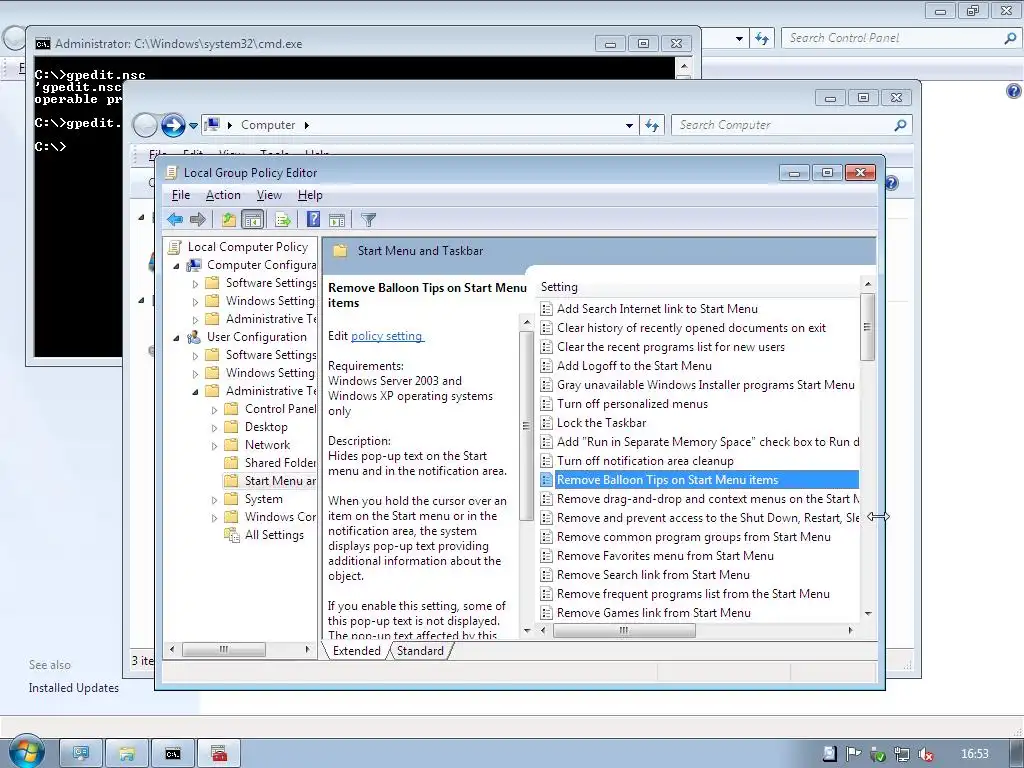Open the View menu in Policy Editor

pyautogui.click(x=269, y=195)
